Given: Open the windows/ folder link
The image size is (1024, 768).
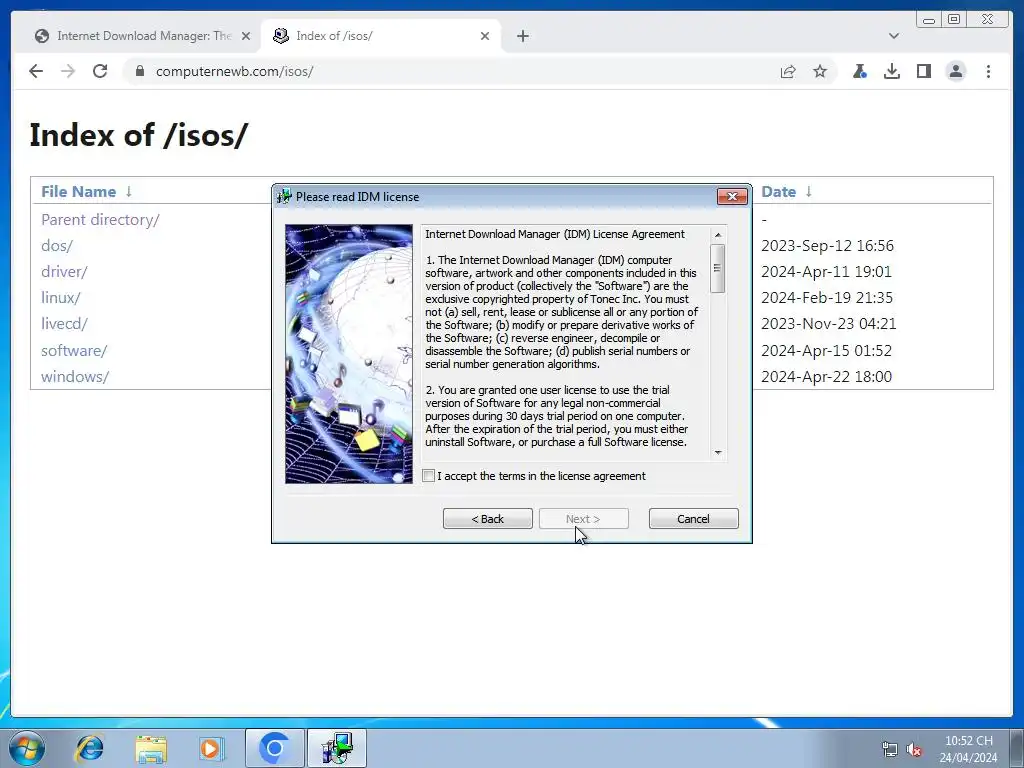Looking at the screenshot, I should pyautogui.click(x=75, y=377).
